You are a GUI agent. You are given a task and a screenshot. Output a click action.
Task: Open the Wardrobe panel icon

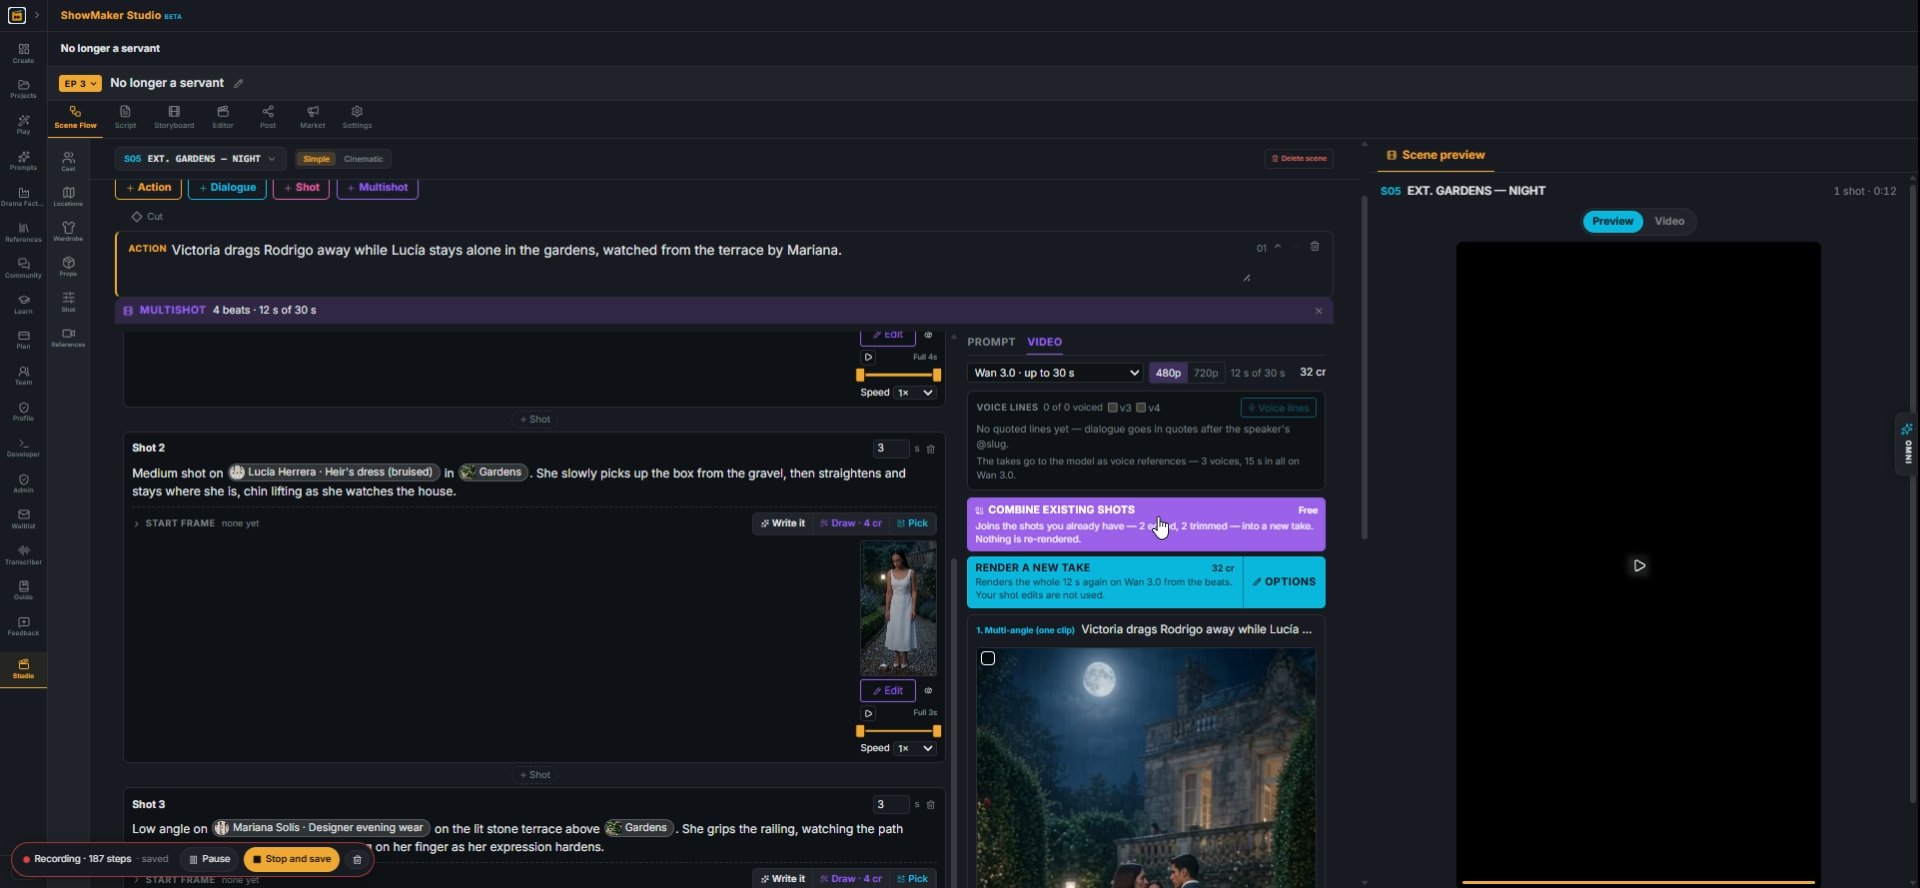pos(68,232)
